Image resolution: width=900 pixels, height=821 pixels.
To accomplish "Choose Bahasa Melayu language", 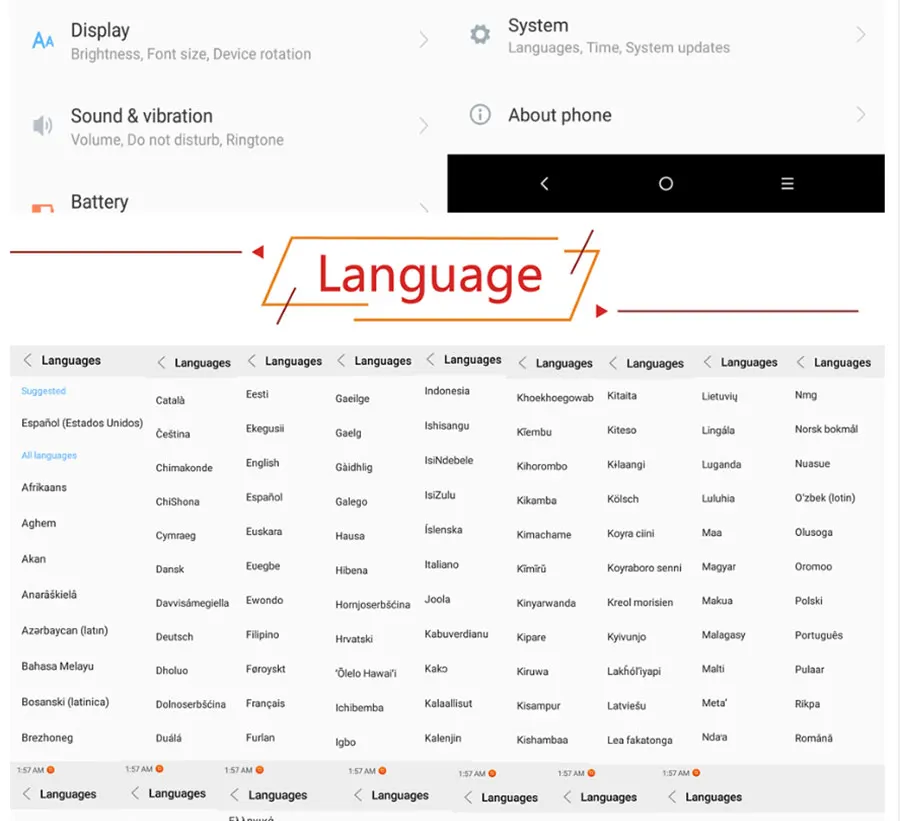I will pyautogui.click(x=57, y=666).
